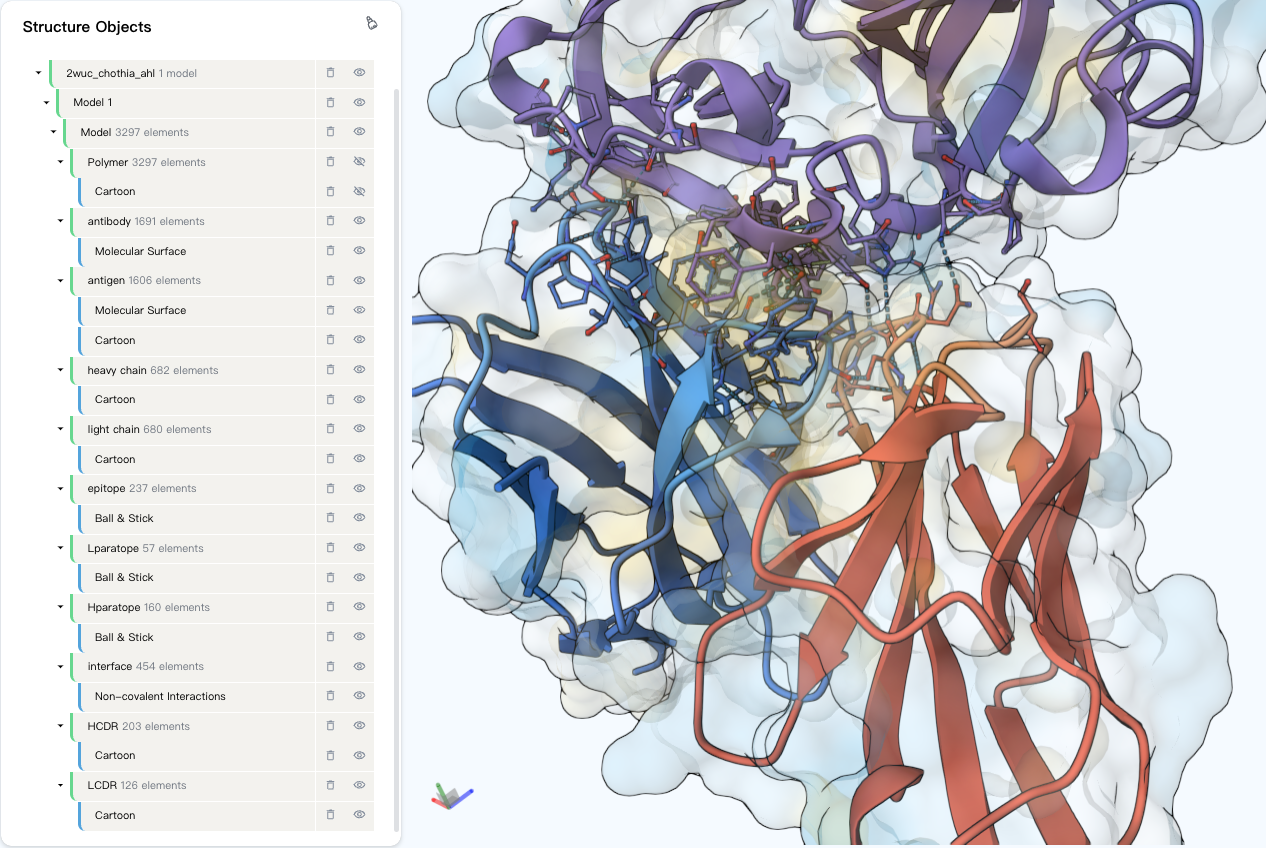Image resolution: width=1266 pixels, height=848 pixels.
Task: Delete the 2wuc_chothia_ahl structure
Action: pos(330,72)
